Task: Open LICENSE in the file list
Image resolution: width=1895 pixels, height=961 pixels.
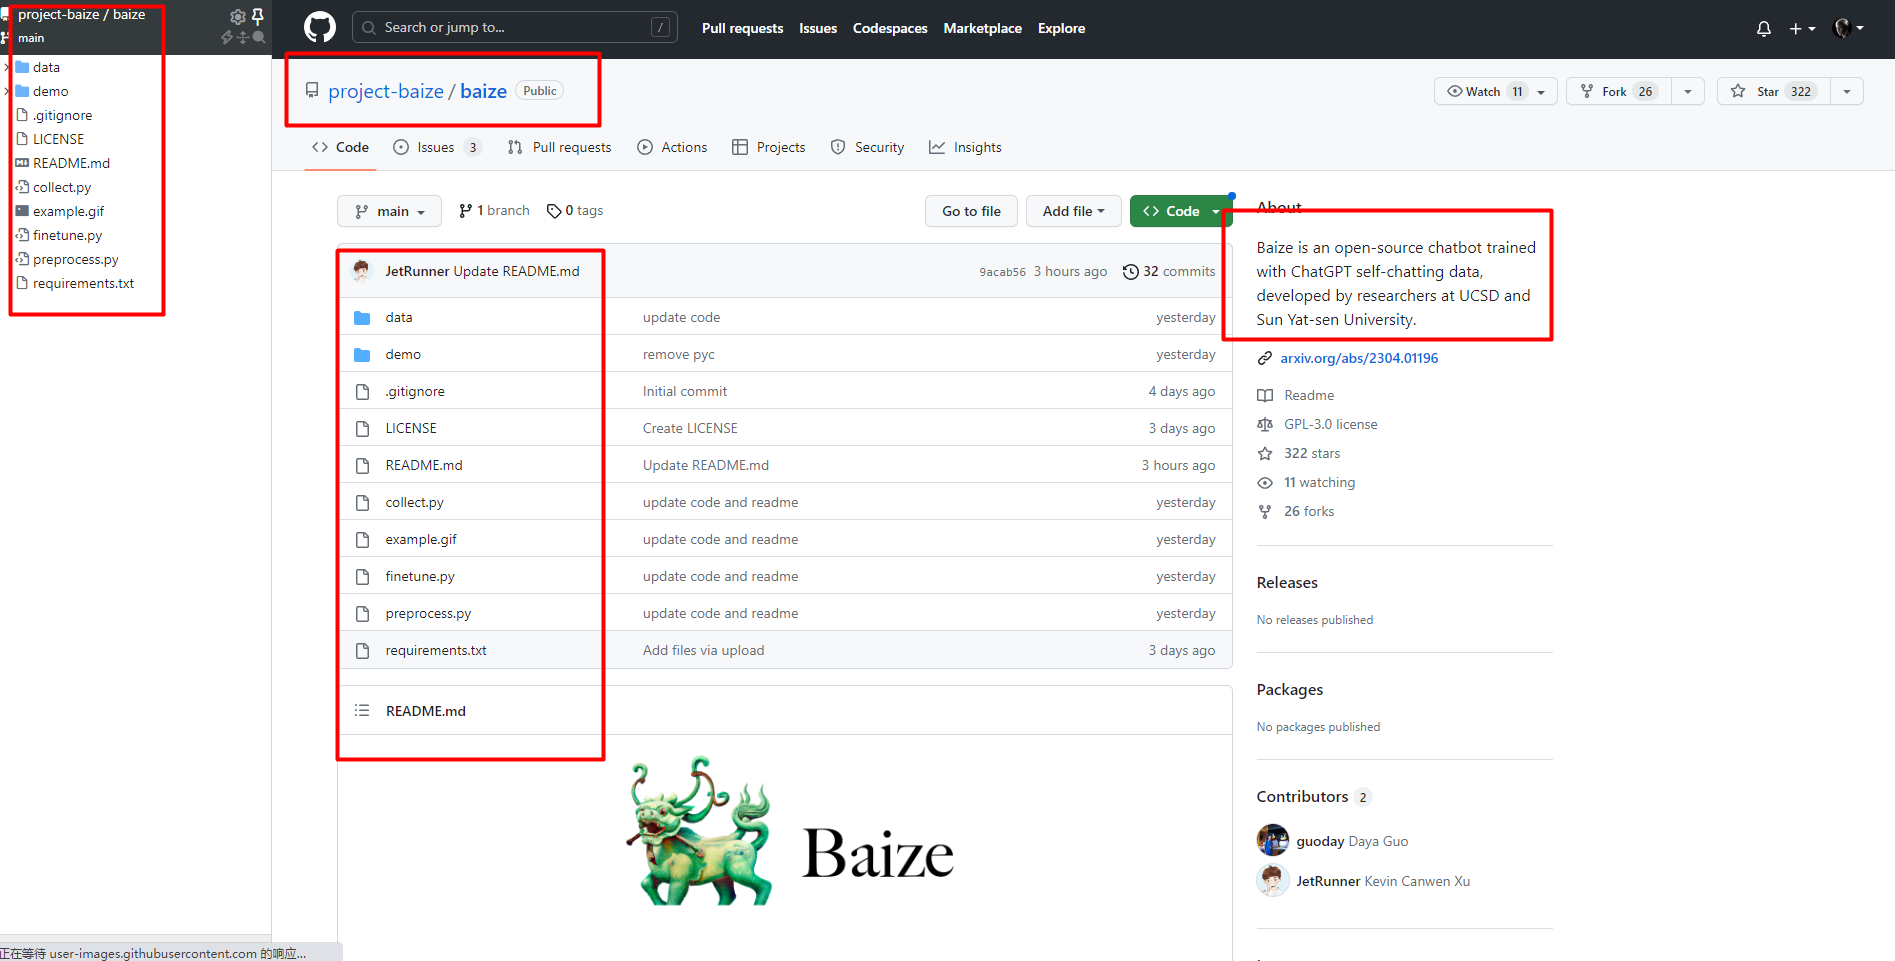Action: tap(411, 428)
